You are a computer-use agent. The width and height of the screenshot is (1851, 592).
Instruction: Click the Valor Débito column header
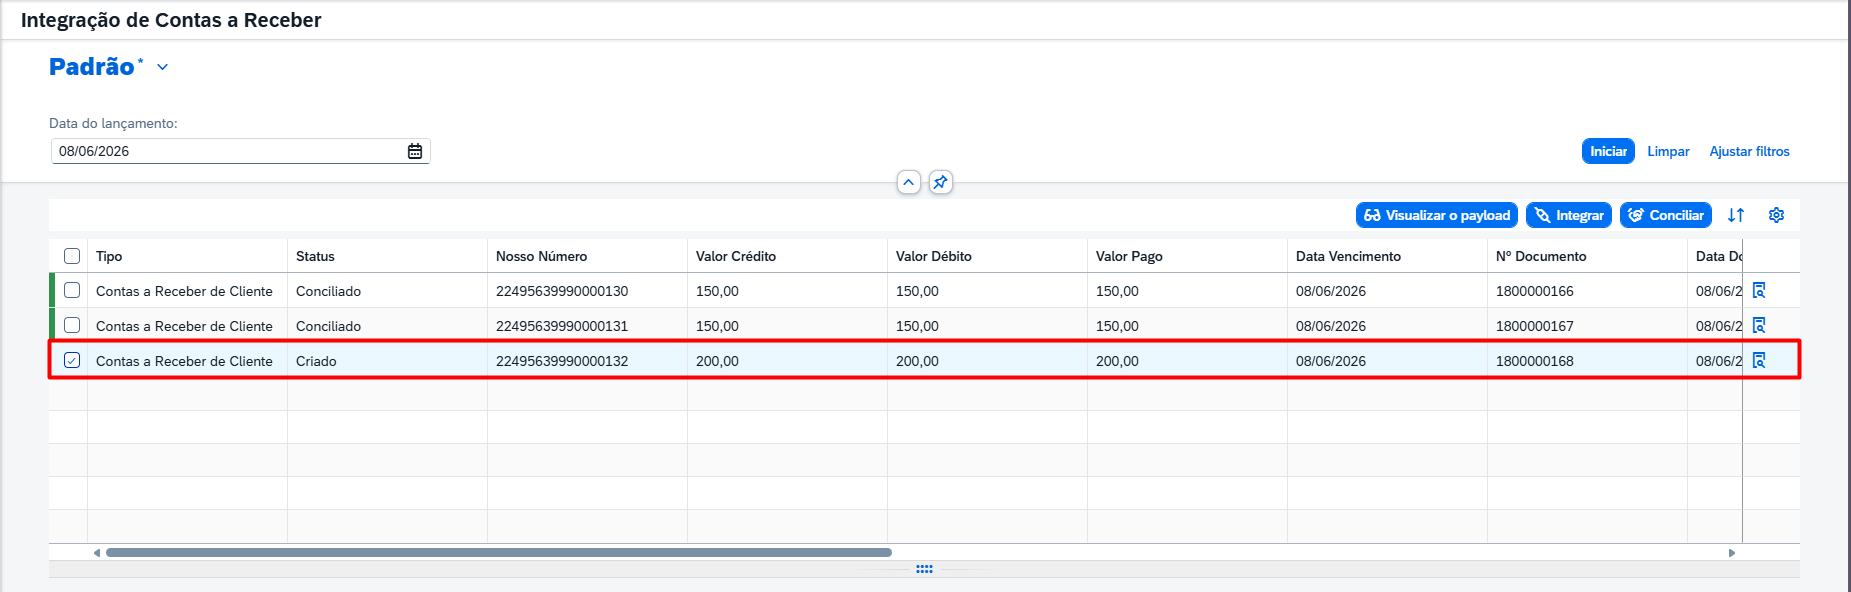[987, 256]
